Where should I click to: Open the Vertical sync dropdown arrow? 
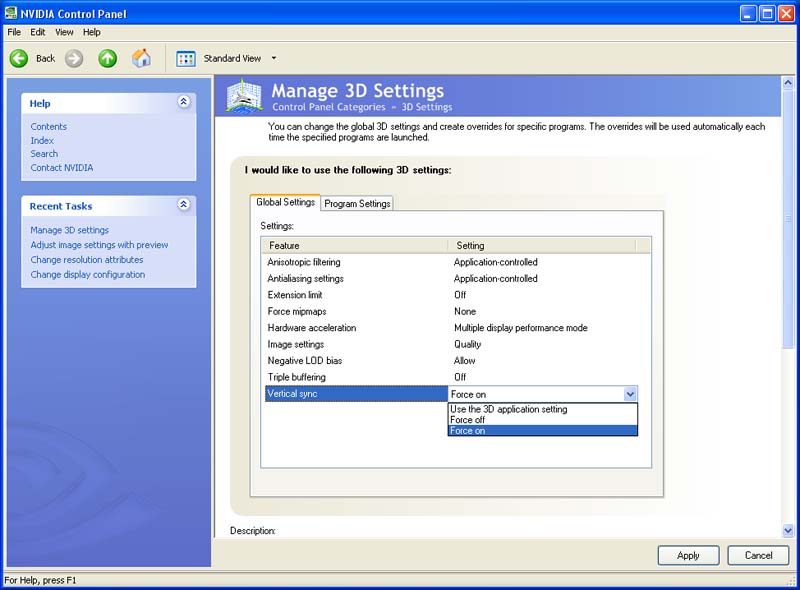(630, 394)
